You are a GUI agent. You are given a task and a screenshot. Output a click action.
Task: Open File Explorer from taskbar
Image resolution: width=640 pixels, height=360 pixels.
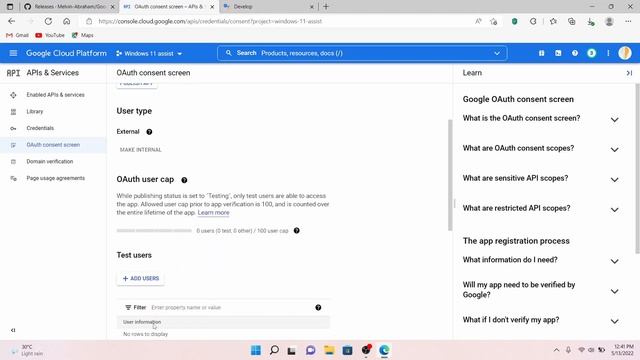[x=329, y=350]
